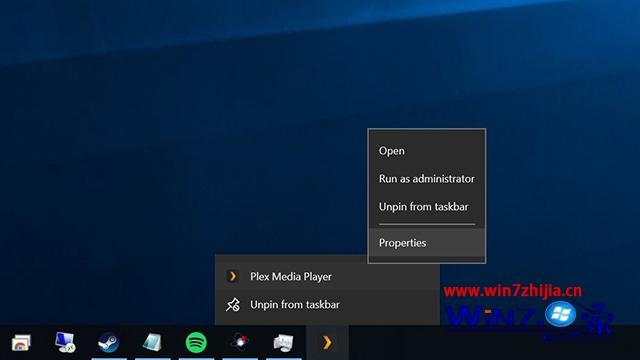The width and height of the screenshot is (640, 360).
Task: Click the Chrome window stack taskbar icon
Action: click(21, 343)
